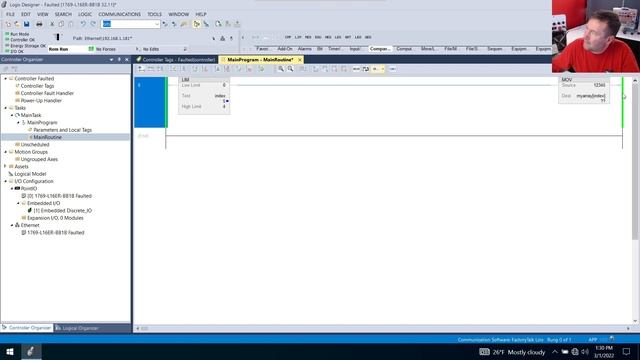This screenshot has width=640, height=360.
Task: Switch to Controller Tags editor tab
Action: pos(176,60)
